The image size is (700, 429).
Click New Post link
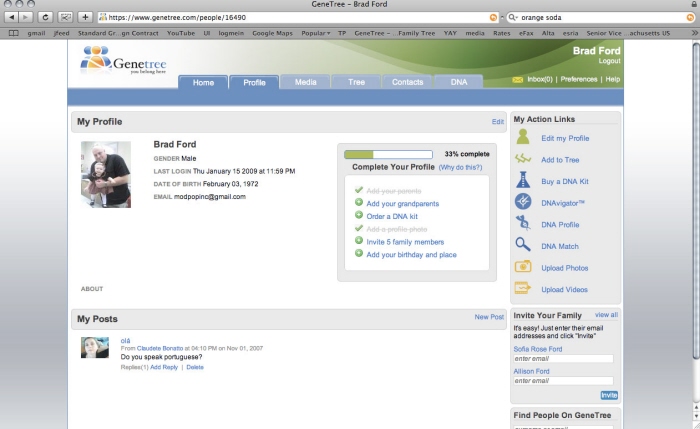point(489,317)
